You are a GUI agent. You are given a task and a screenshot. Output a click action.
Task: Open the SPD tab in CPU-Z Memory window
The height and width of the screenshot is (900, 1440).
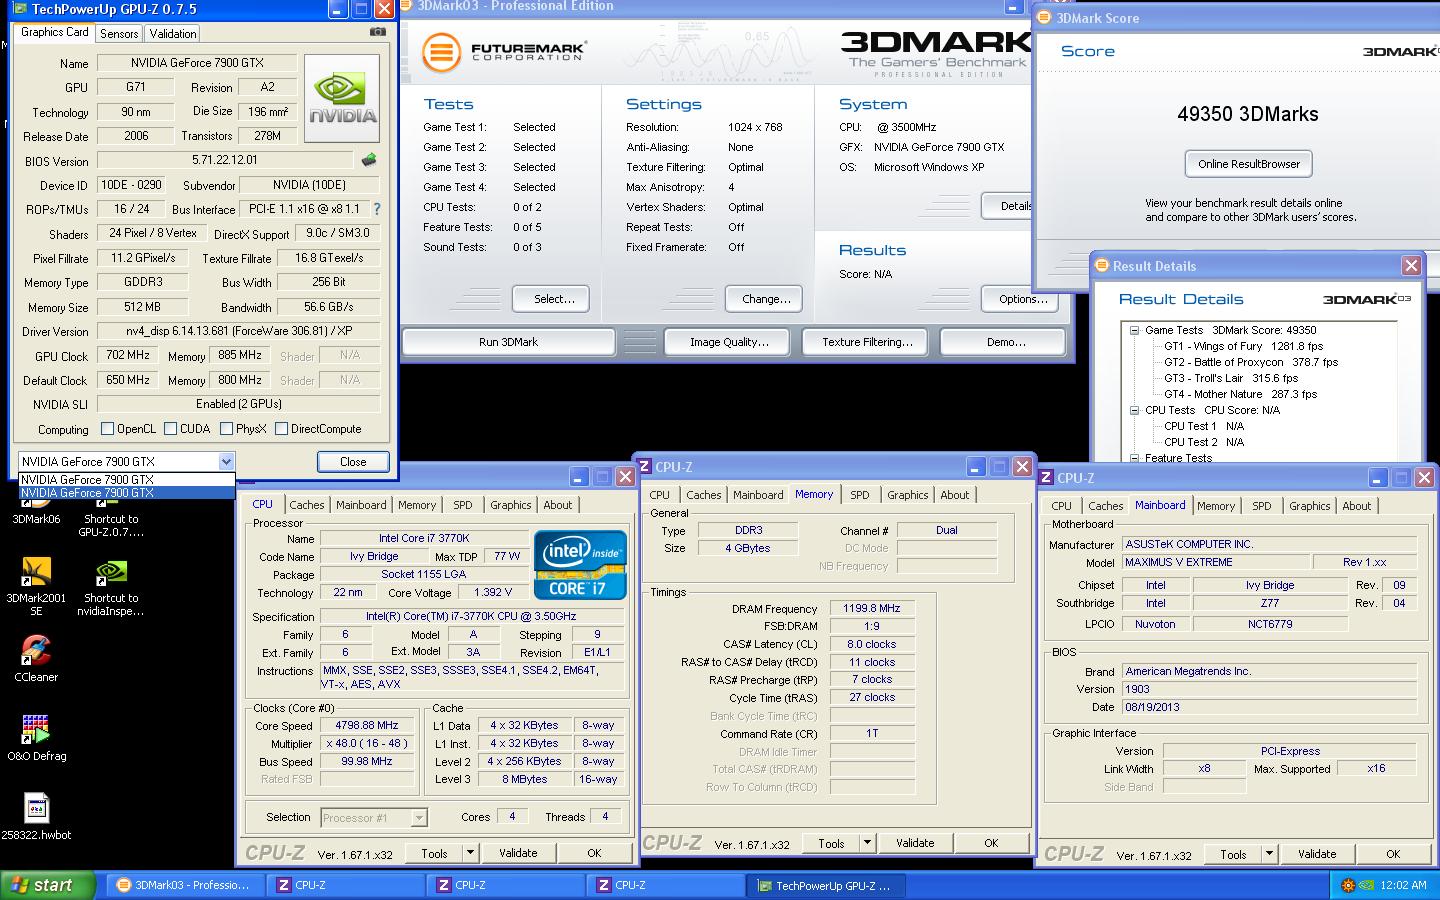click(x=860, y=495)
